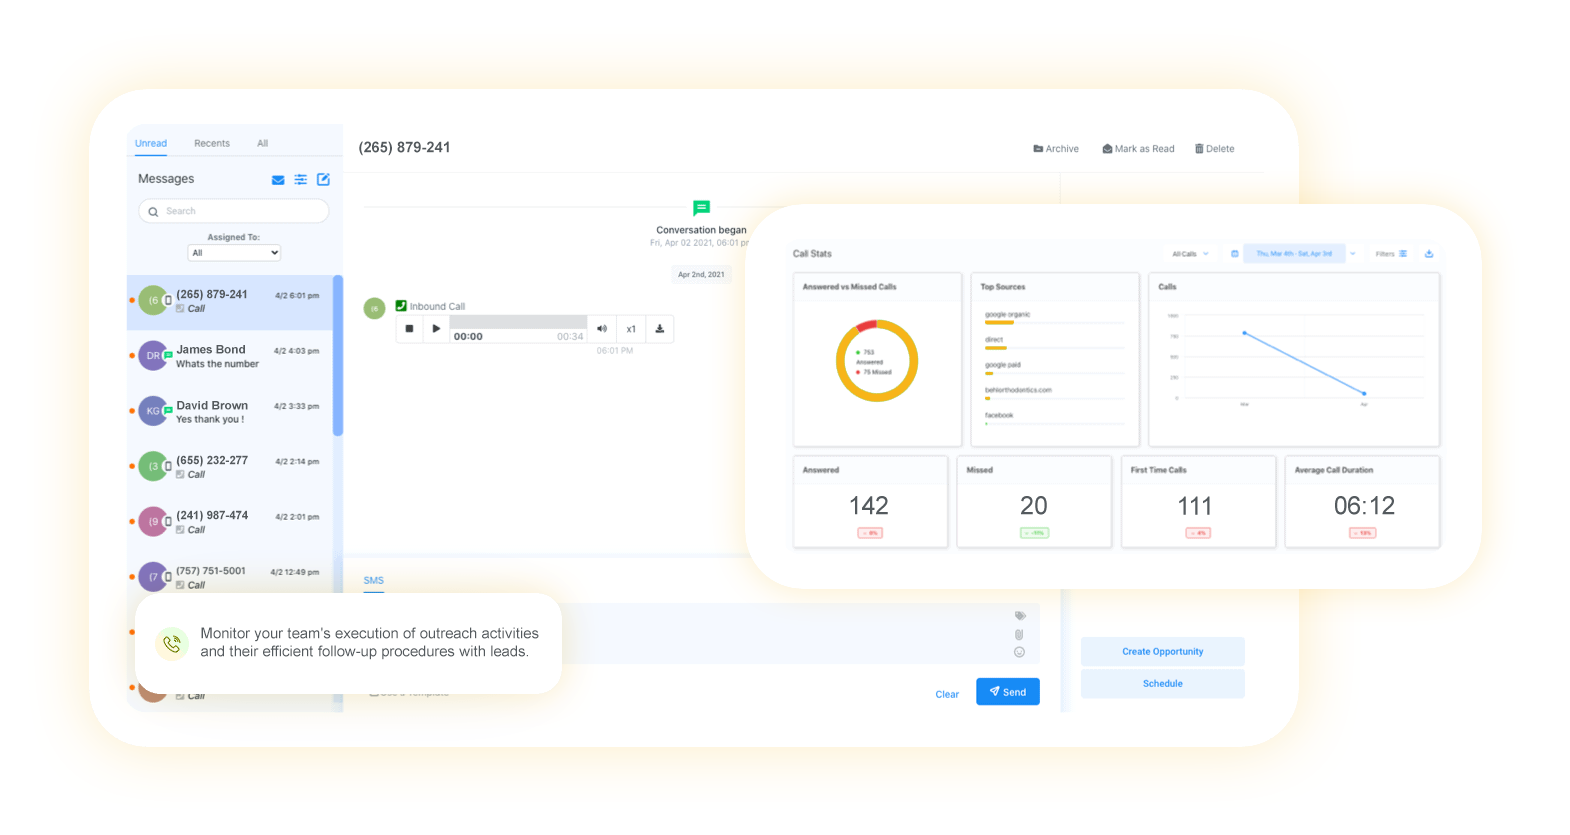Click the Create Opportunity button
1570x835 pixels.
tap(1162, 652)
